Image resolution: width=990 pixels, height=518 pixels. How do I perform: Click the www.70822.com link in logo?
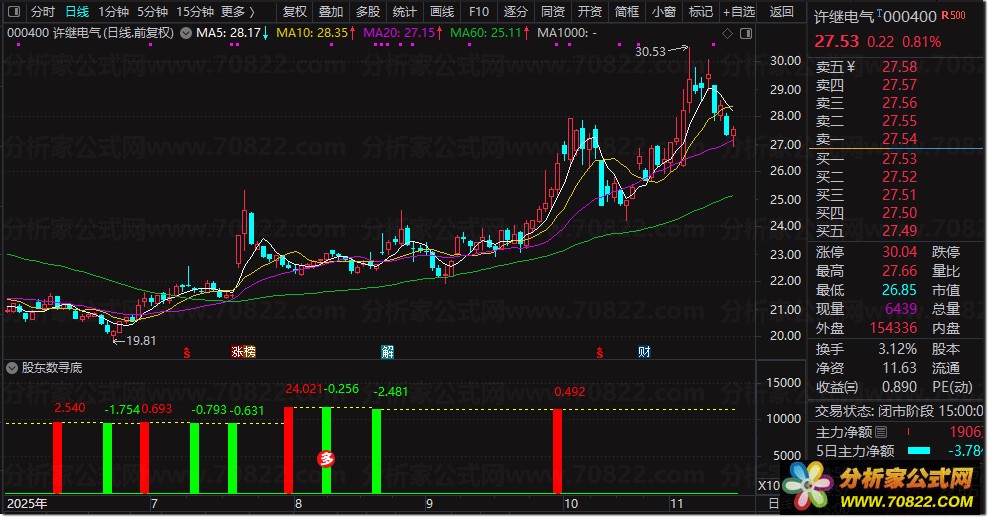coord(906,502)
